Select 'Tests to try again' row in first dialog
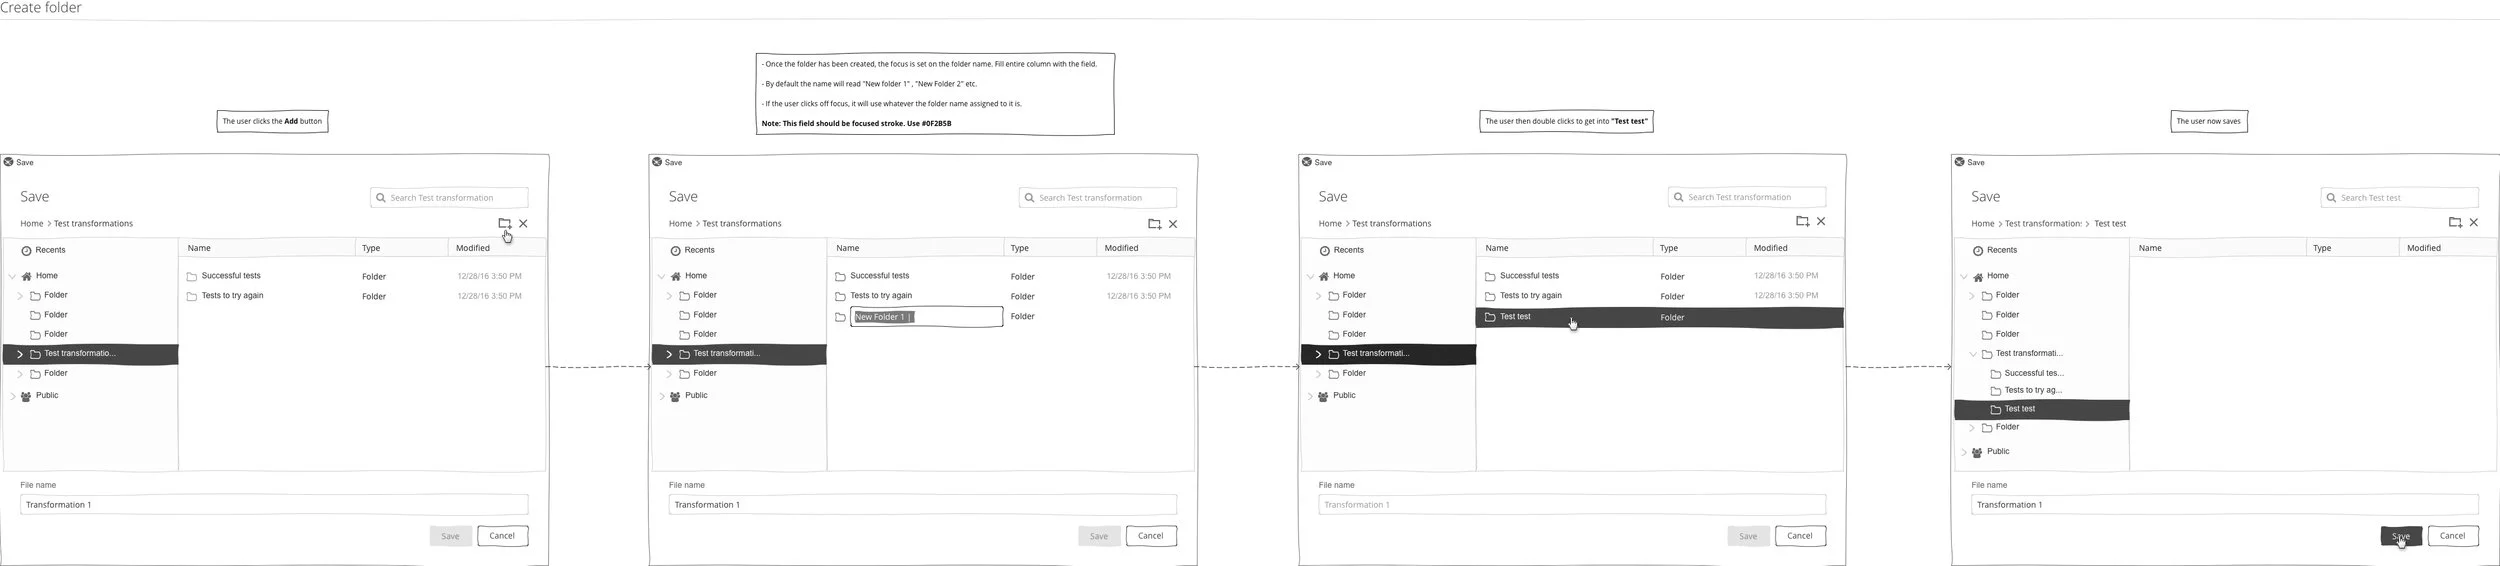This screenshot has width=2500, height=566. click(x=362, y=296)
